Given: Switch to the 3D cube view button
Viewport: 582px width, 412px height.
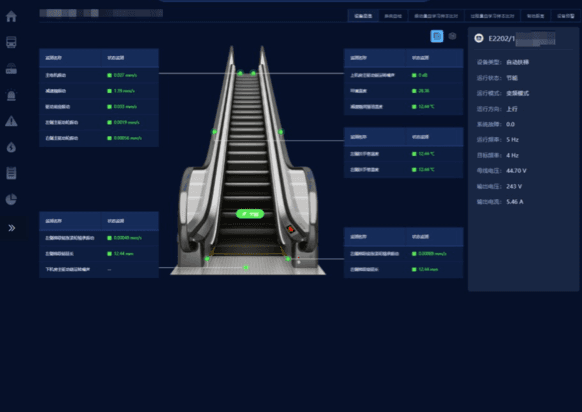Looking at the screenshot, I should coord(452,36).
